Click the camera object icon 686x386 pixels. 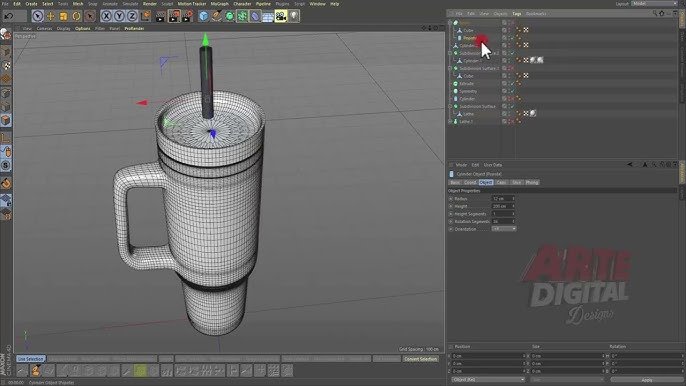[281, 17]
